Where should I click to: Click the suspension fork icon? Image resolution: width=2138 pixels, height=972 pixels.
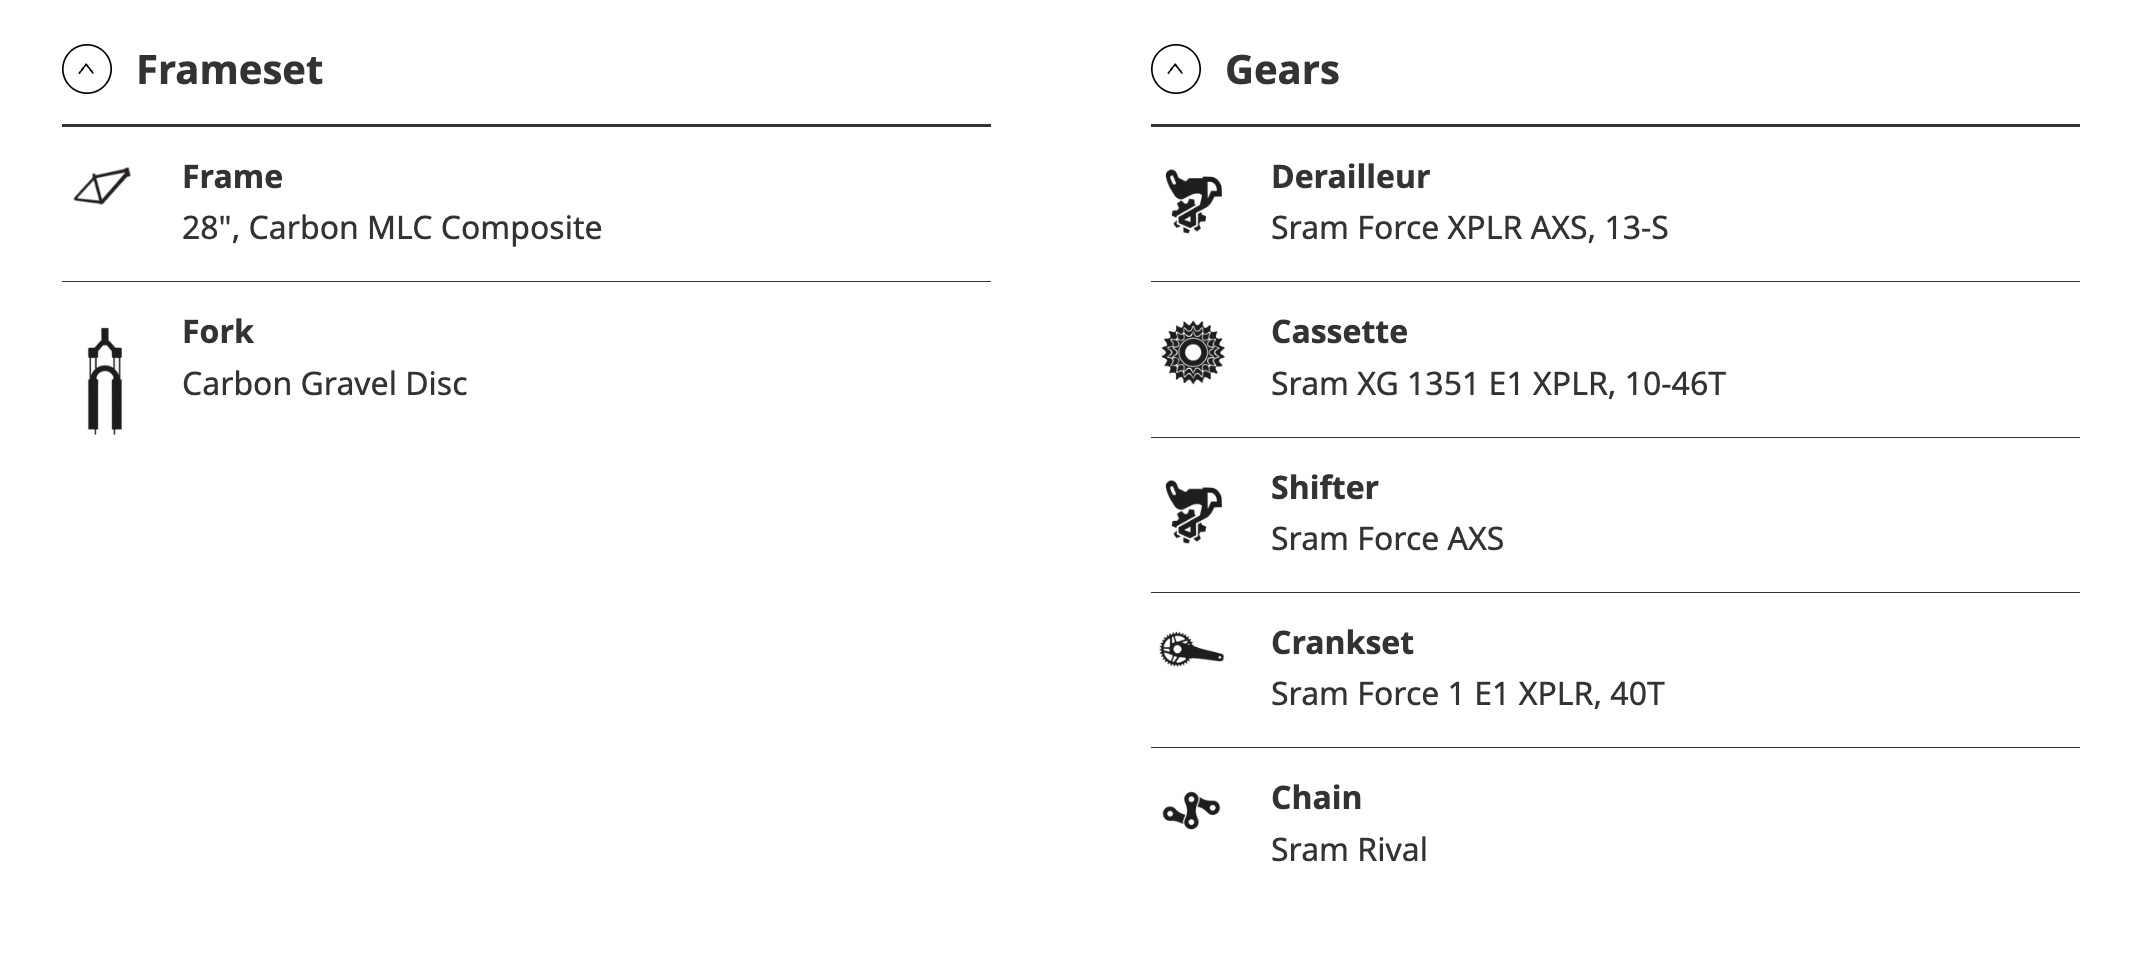(104, 381)
